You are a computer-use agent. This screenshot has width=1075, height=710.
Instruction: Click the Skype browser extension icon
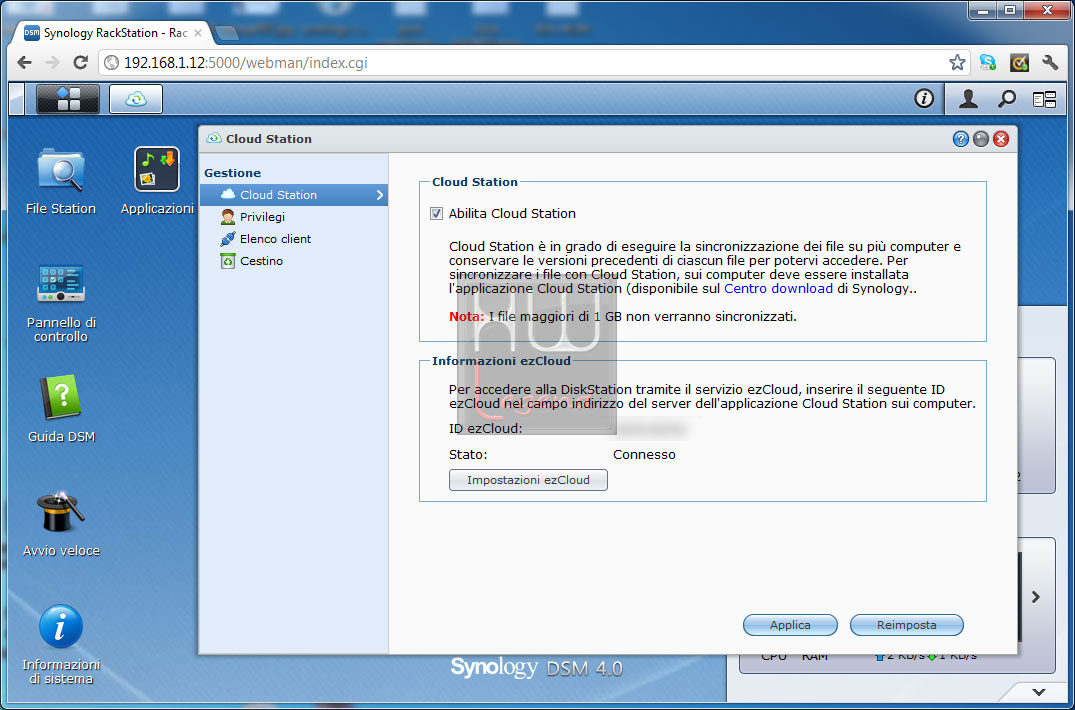(x=988, y=63)
